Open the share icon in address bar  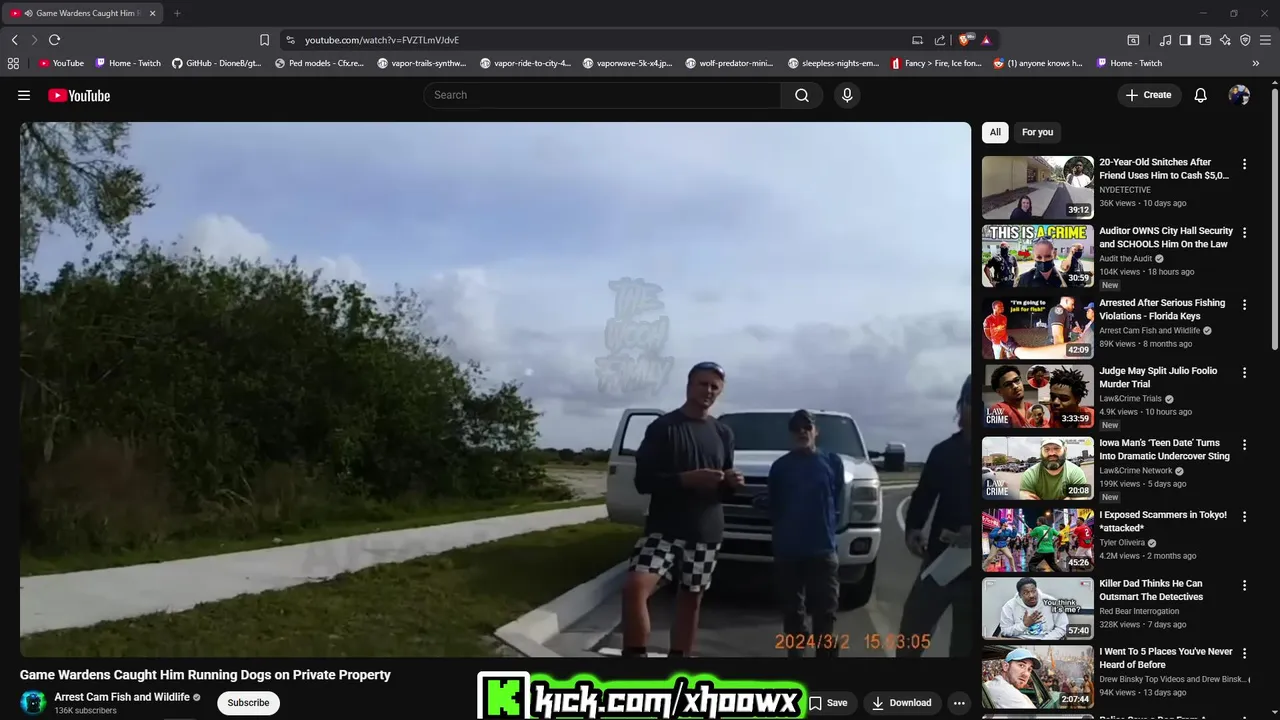[x=940, y=40]
